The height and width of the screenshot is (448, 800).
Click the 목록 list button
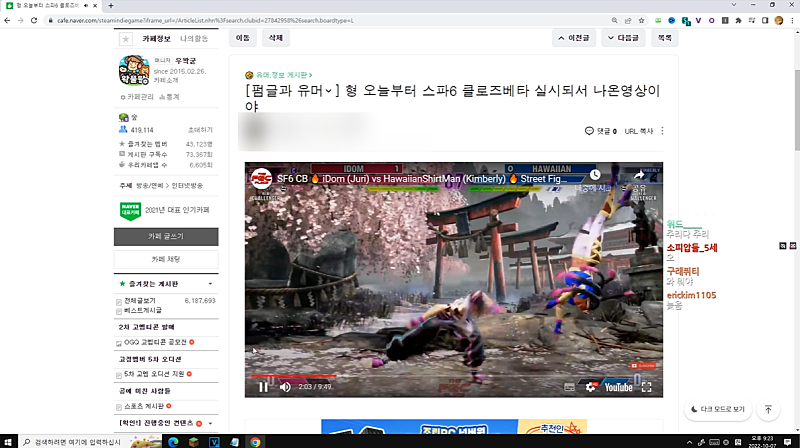click(664, 38)
